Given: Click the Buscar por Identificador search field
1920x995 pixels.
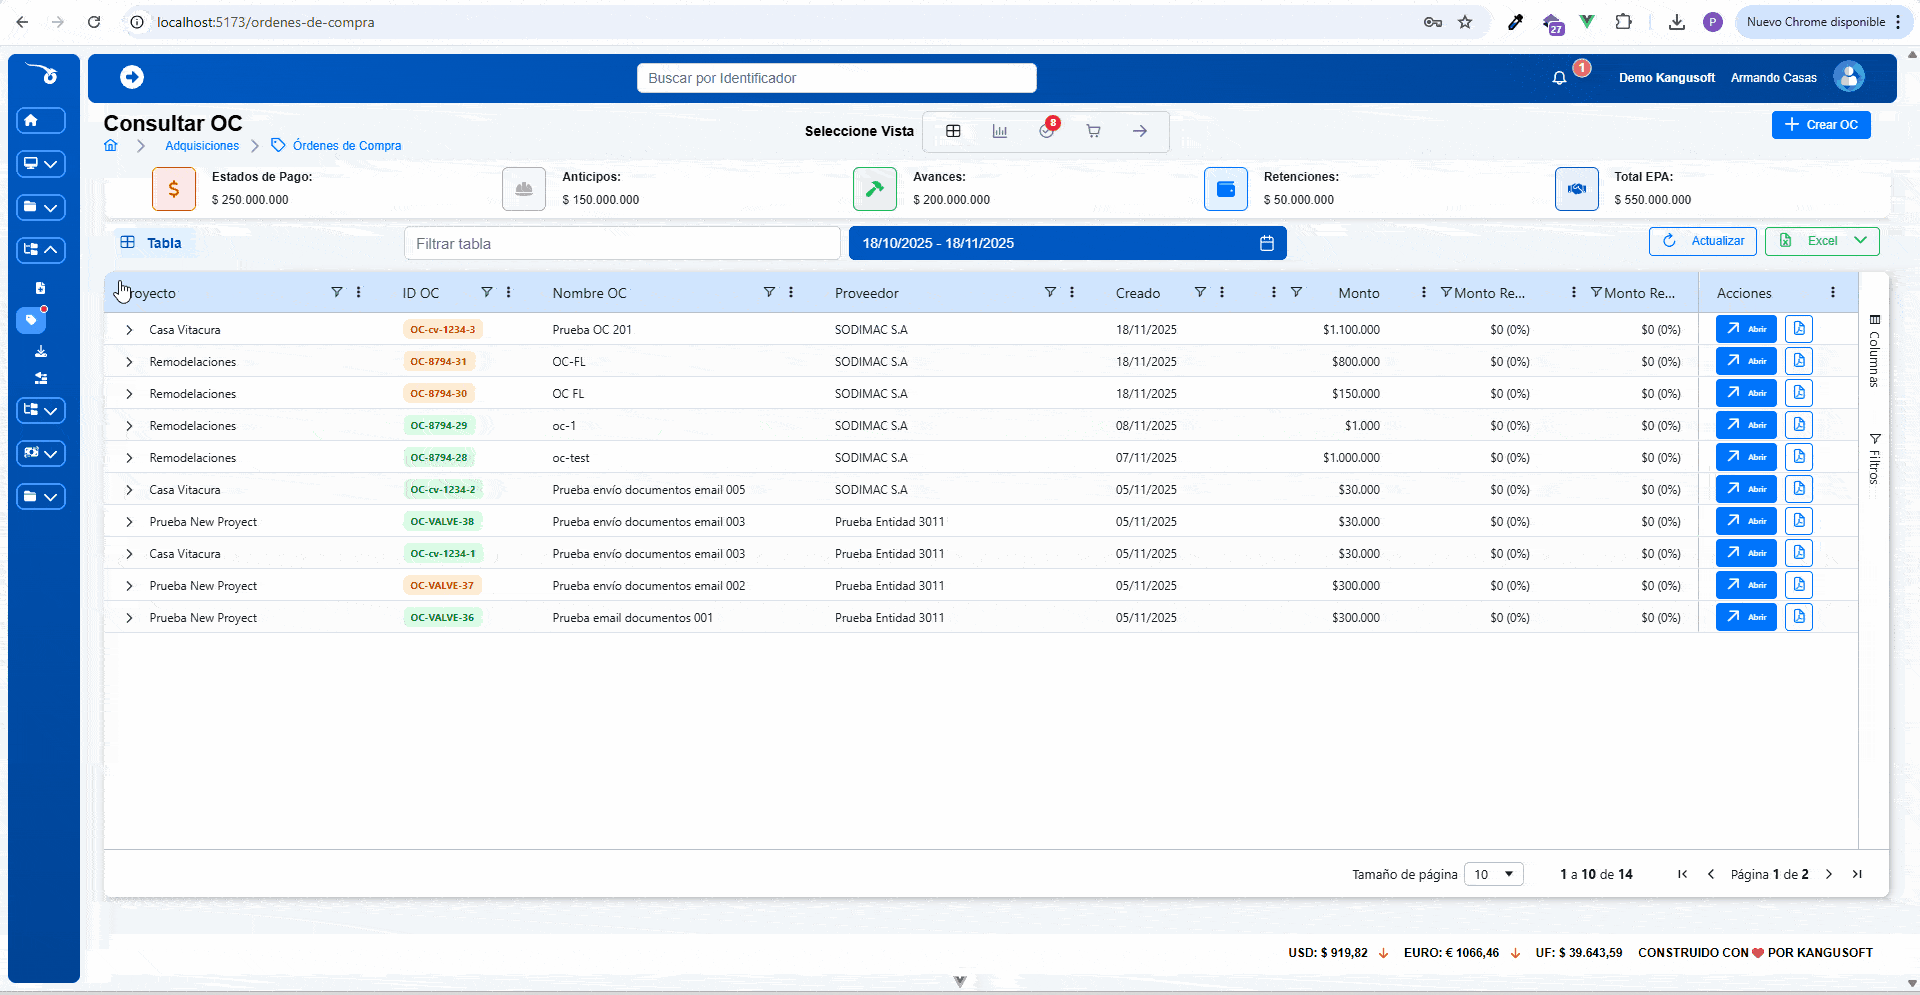Looking at the screenshot, I should (x=837, y=78).
